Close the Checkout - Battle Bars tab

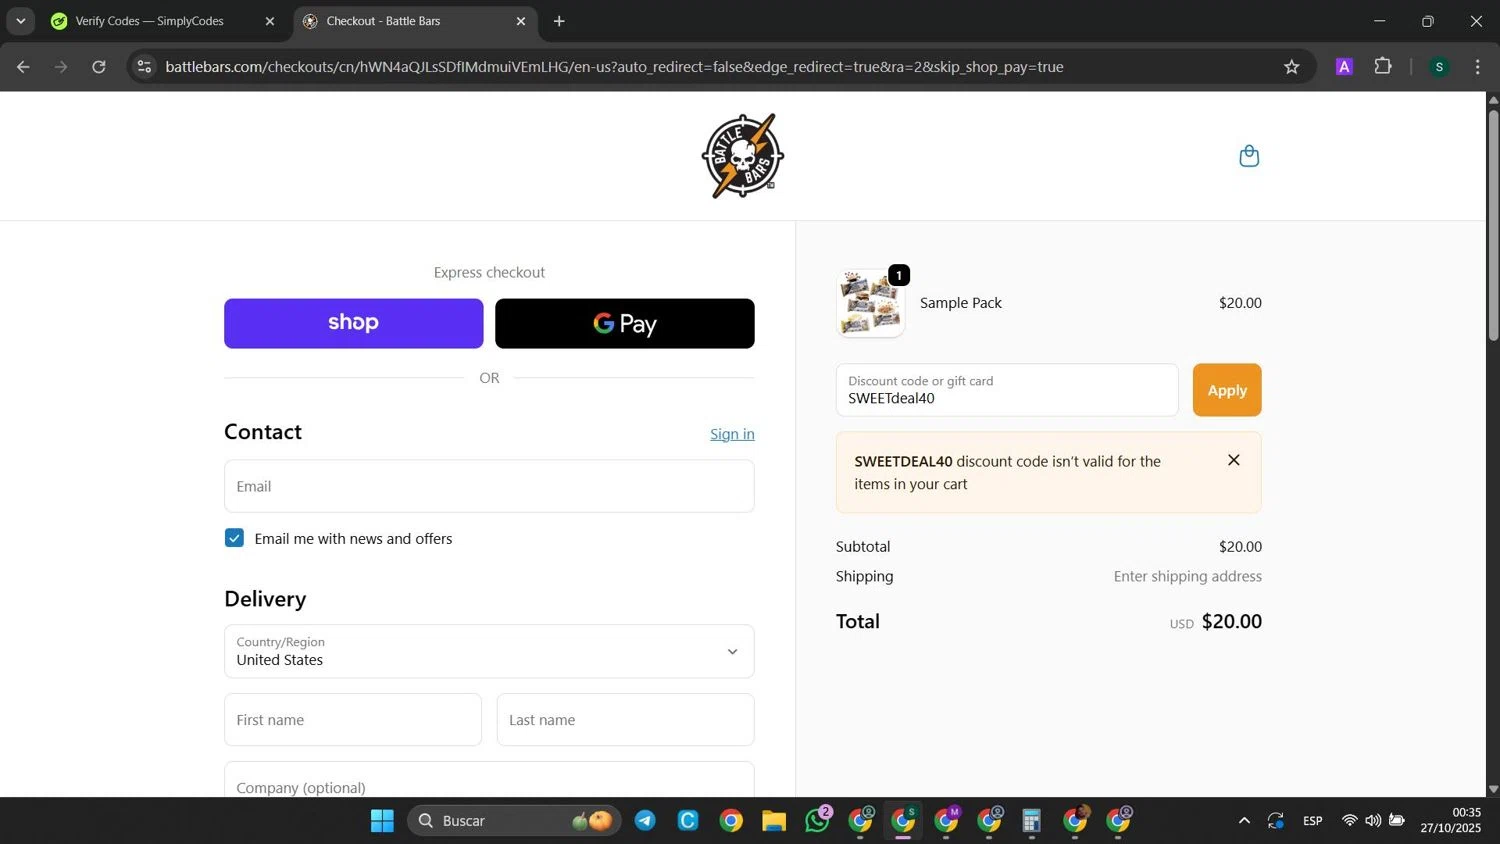pos(520,21)
